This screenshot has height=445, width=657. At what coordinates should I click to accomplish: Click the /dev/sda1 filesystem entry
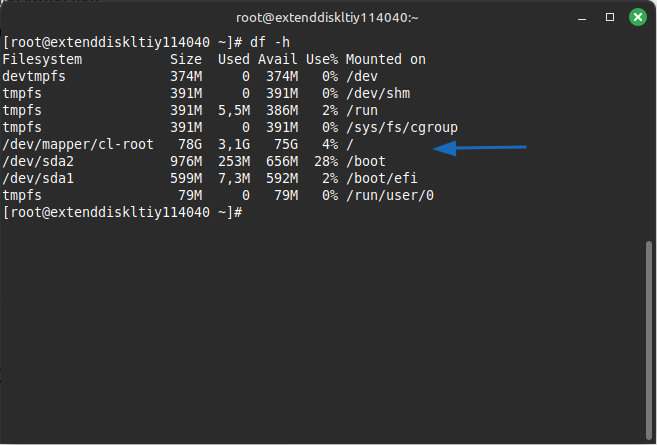click(40, 179)
